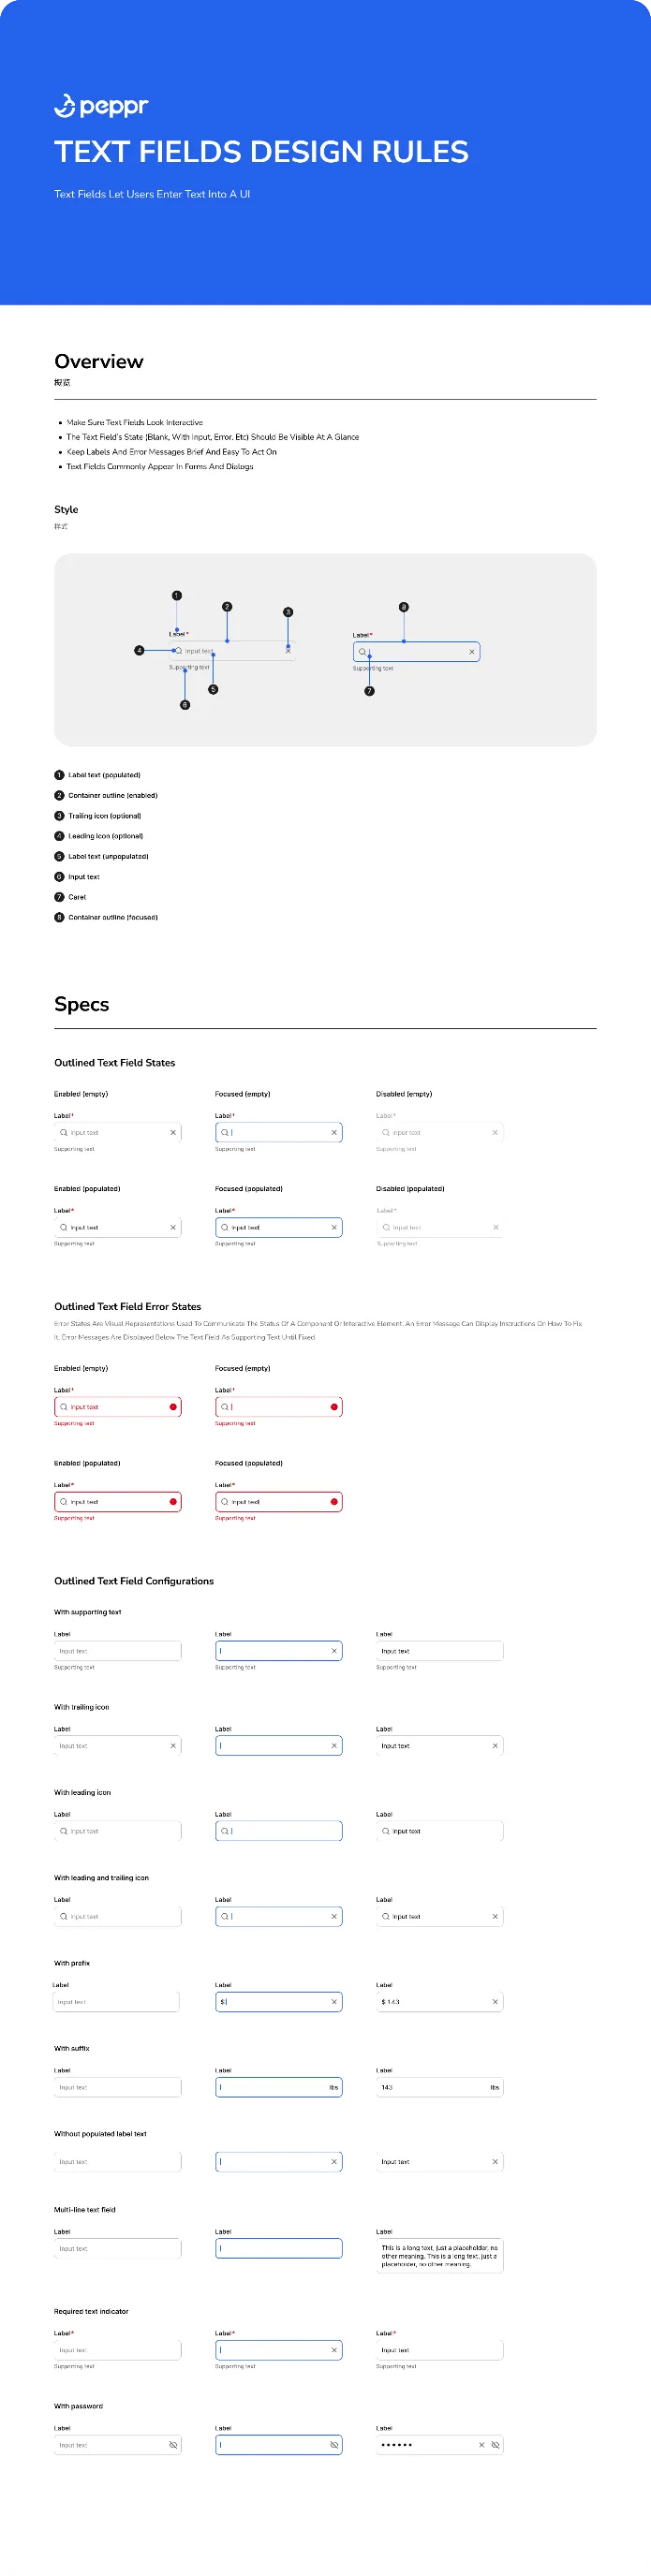The image size is (651, 2576).
Task: Click the unfocused empty With prefix input field
Action: [x=116, y=2002]
